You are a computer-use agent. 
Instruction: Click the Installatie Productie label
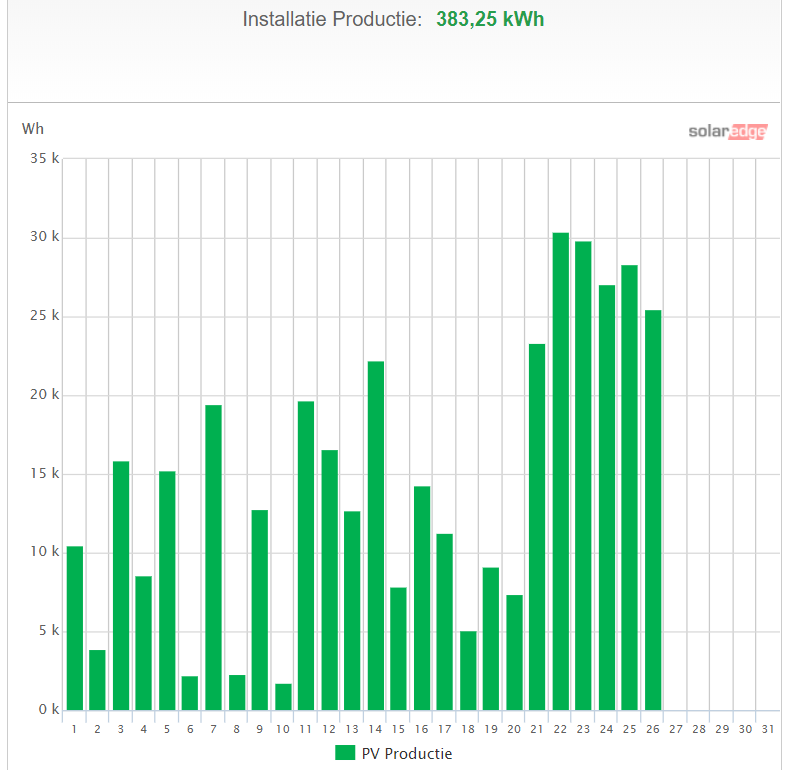tap(332, 20)
